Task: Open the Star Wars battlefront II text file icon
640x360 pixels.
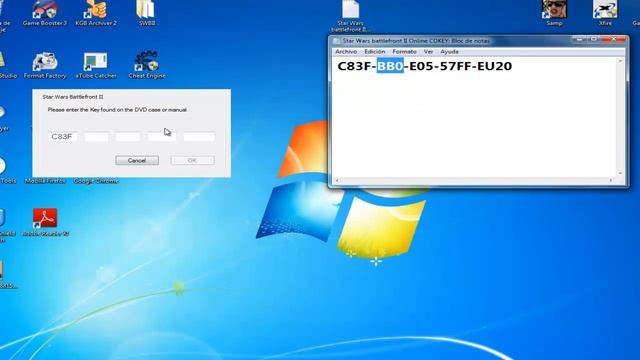Action: 350,16
